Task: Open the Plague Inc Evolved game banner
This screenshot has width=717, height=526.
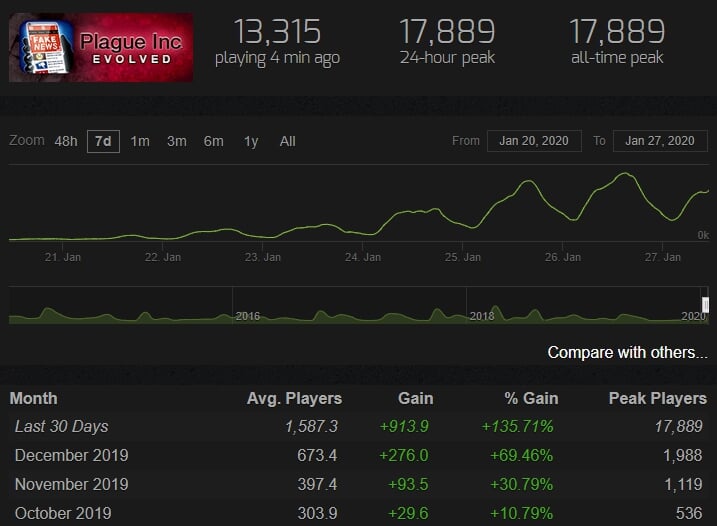Action: coord(101,48)
